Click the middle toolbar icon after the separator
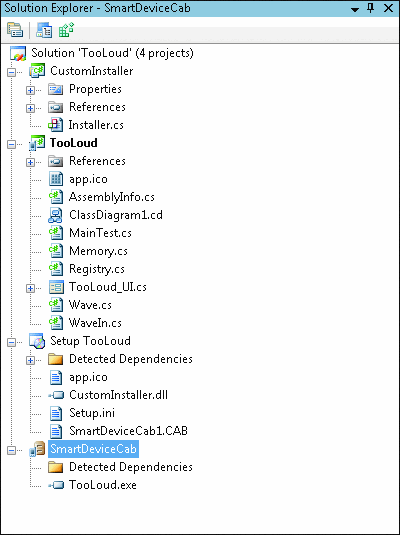The image size is (400, 535). tap(44, 30)
